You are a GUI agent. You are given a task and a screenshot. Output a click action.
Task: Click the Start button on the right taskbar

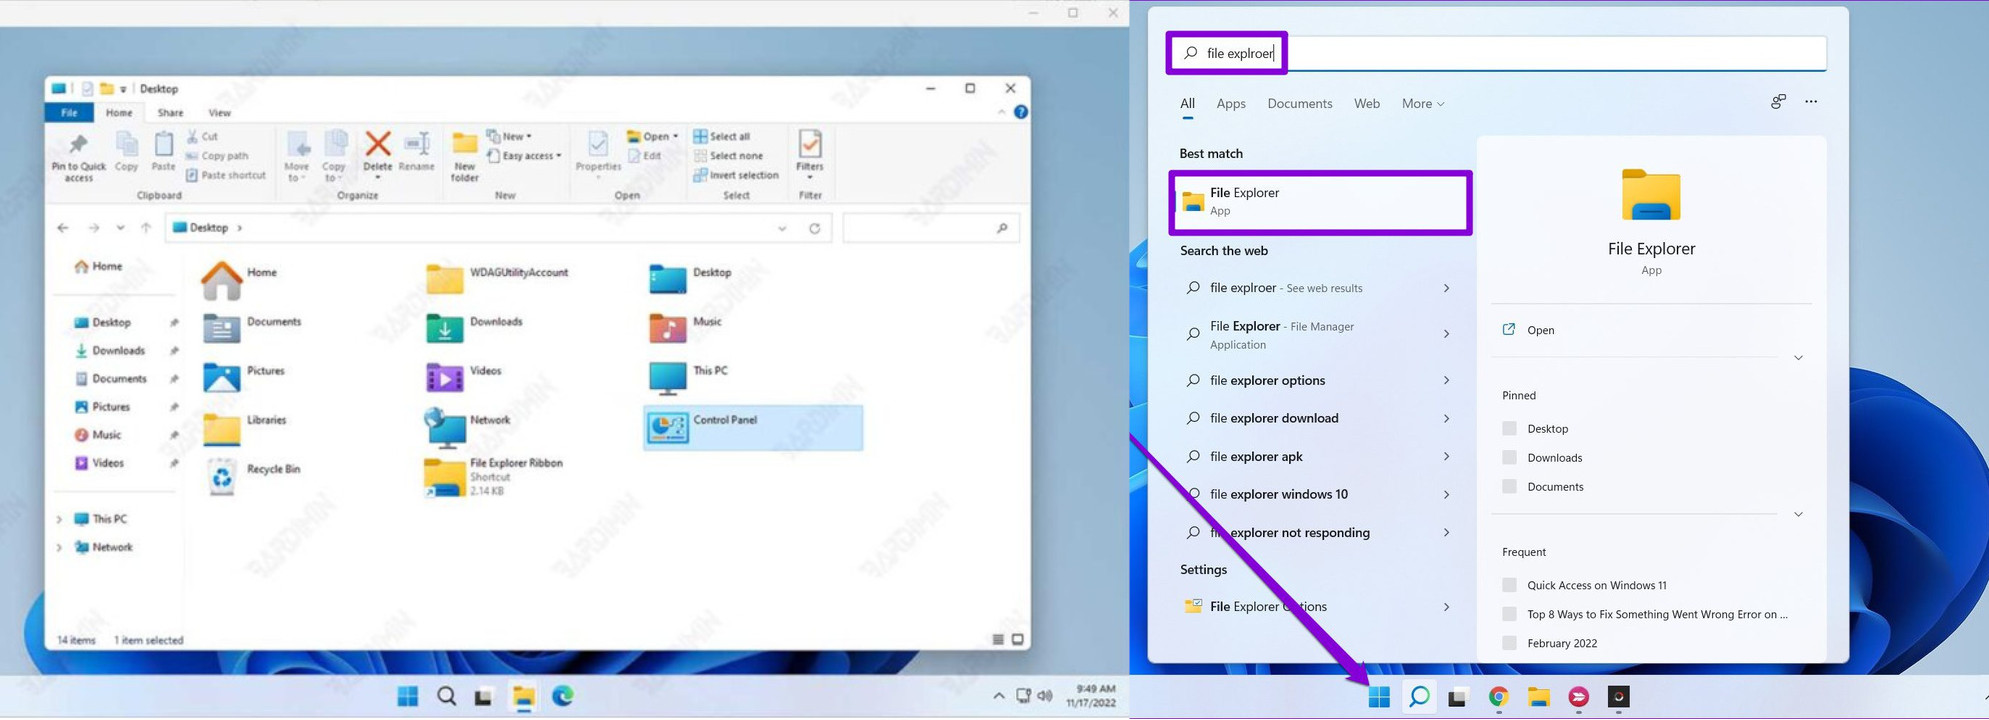click(x=1379, y=697)
